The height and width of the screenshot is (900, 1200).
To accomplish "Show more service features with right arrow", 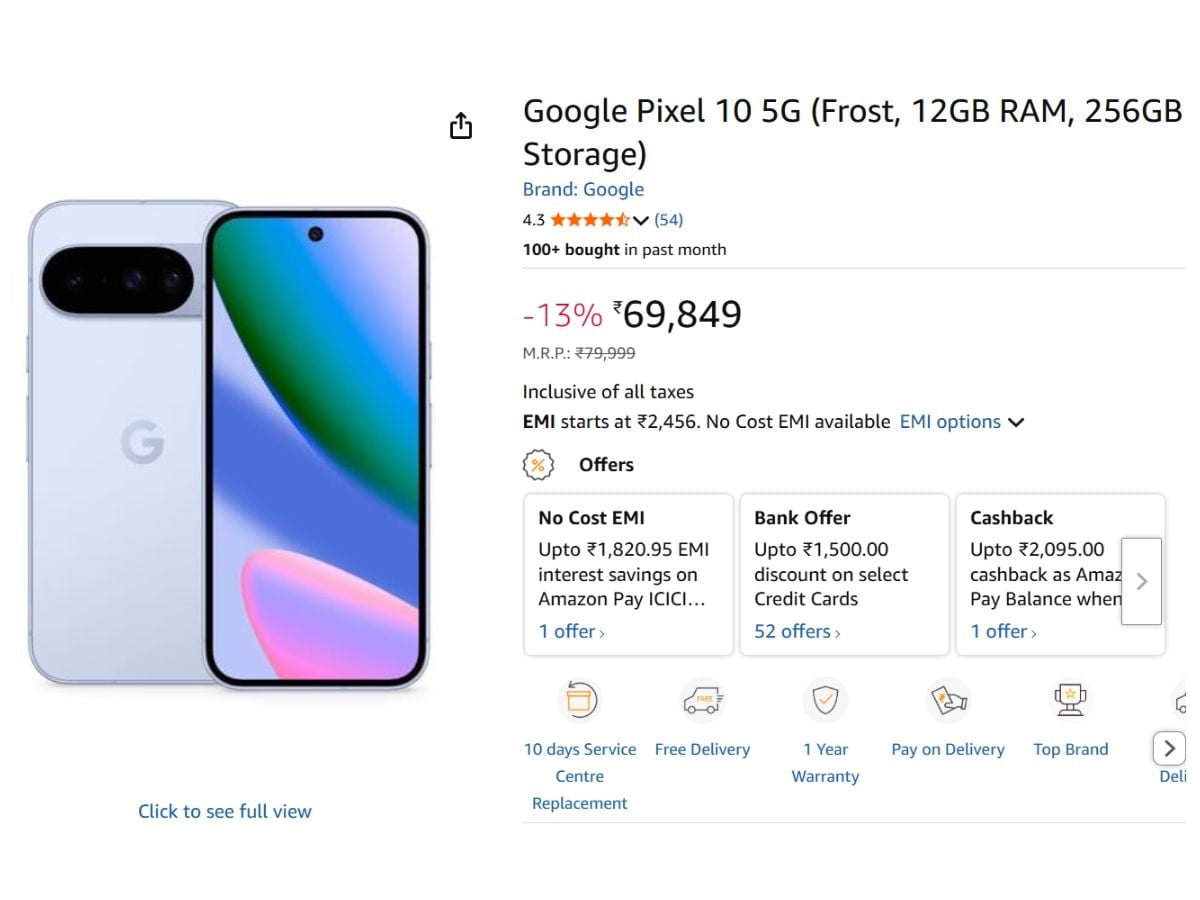I will (1168, 748).
